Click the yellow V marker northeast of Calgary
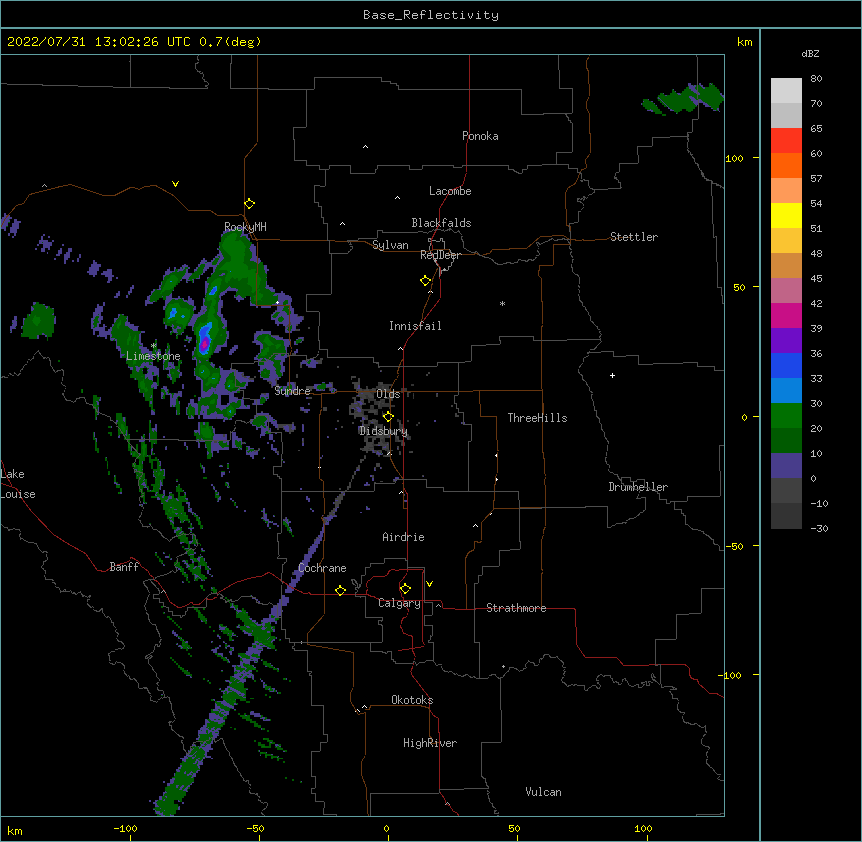 (429, 584)
